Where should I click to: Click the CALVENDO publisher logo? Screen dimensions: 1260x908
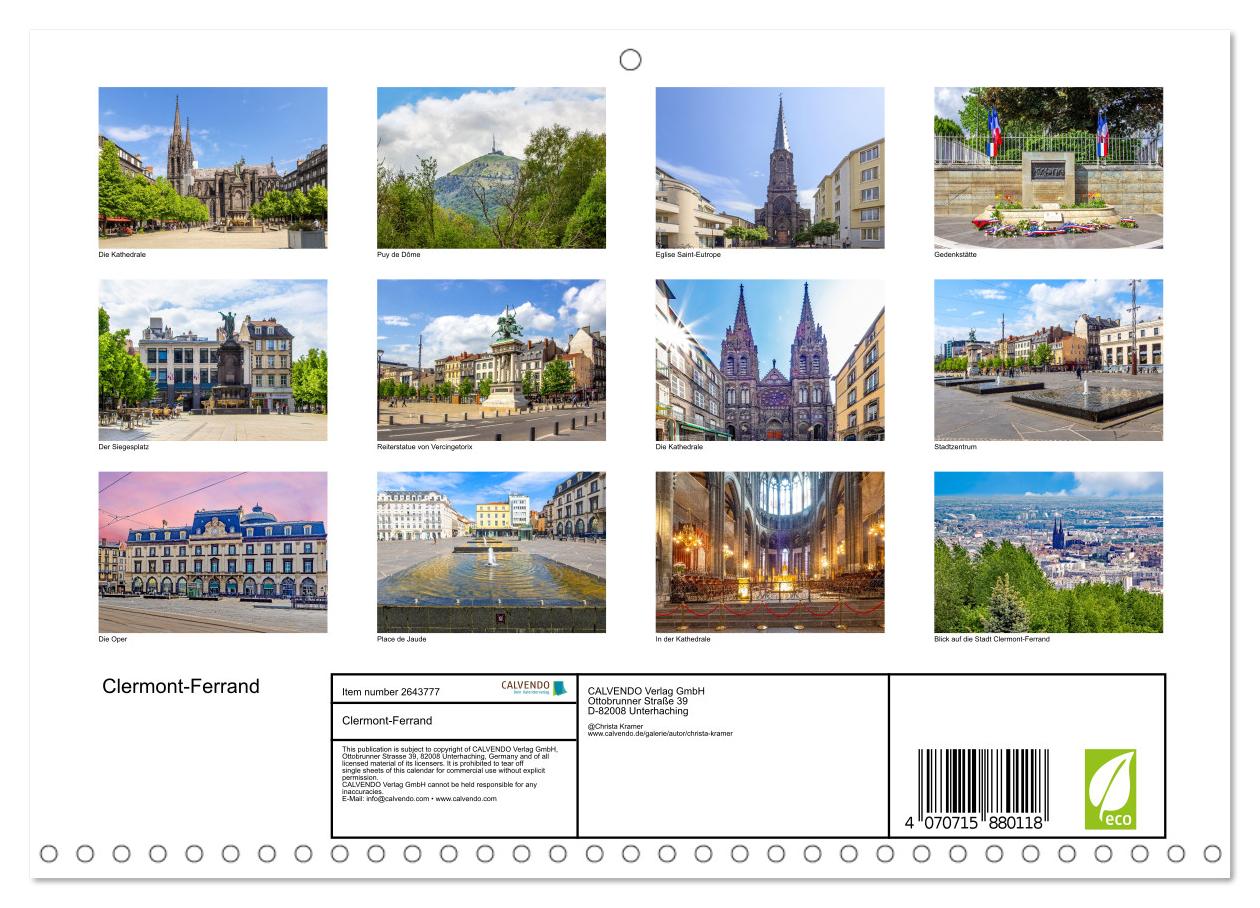(x=533, y=688)
